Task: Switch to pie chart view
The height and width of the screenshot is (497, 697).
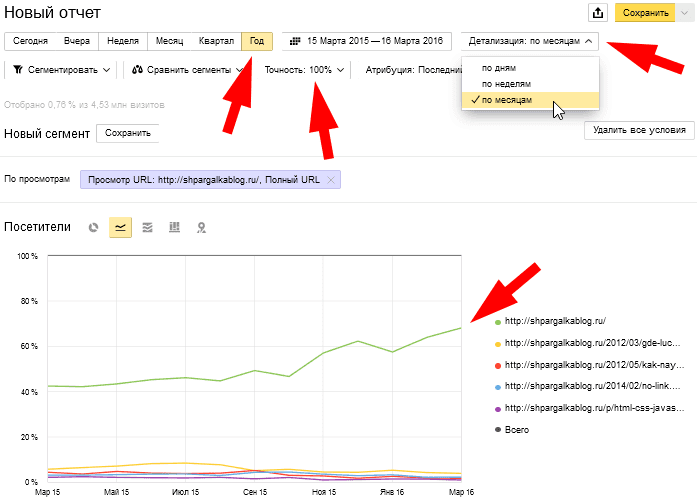Action: (93, 227)
